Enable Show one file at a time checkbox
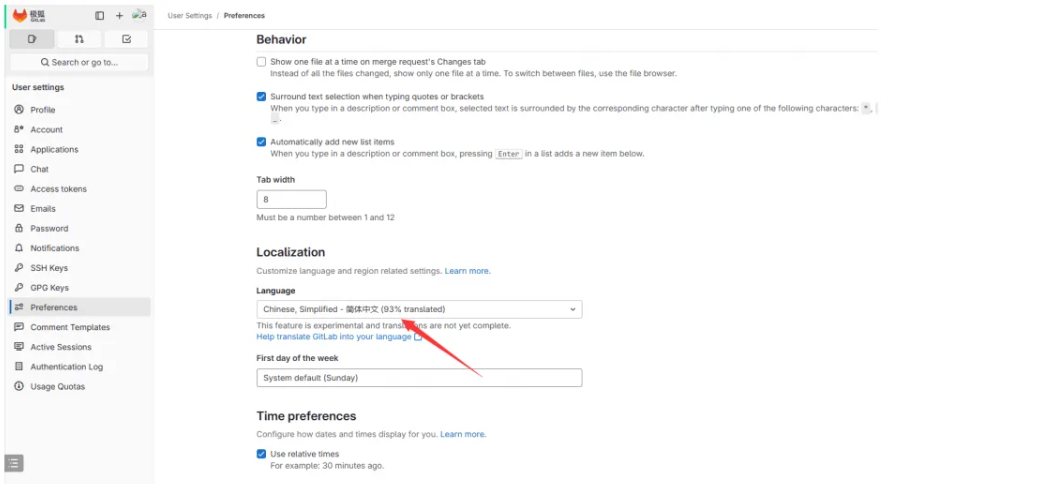The height and width of the screenshot is (484, 1044). click(261, 61)
